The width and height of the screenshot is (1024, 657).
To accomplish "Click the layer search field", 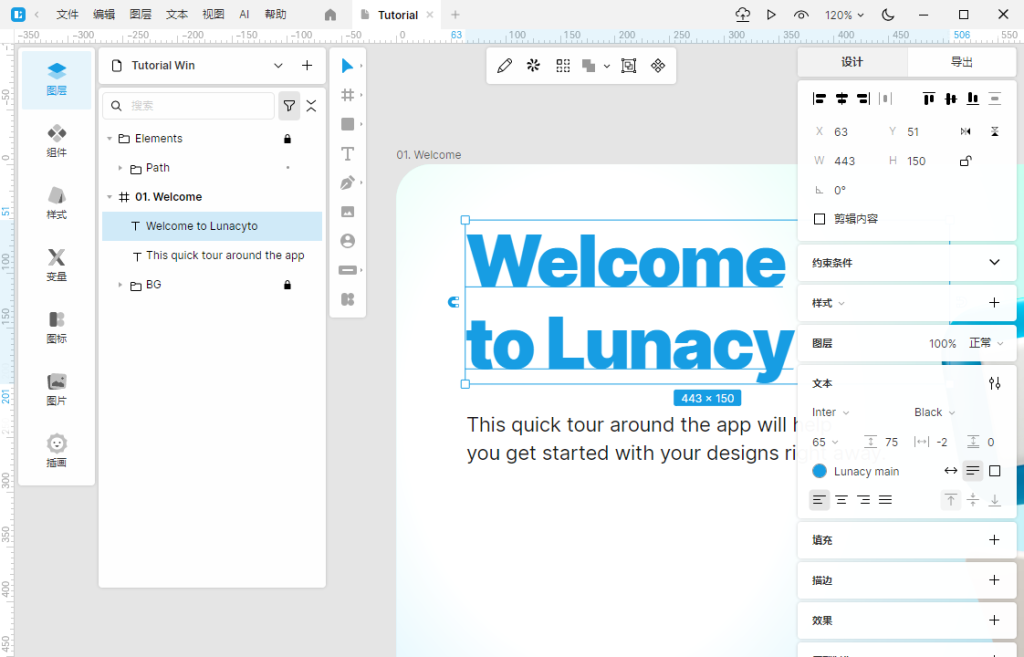I will point(189,106).
